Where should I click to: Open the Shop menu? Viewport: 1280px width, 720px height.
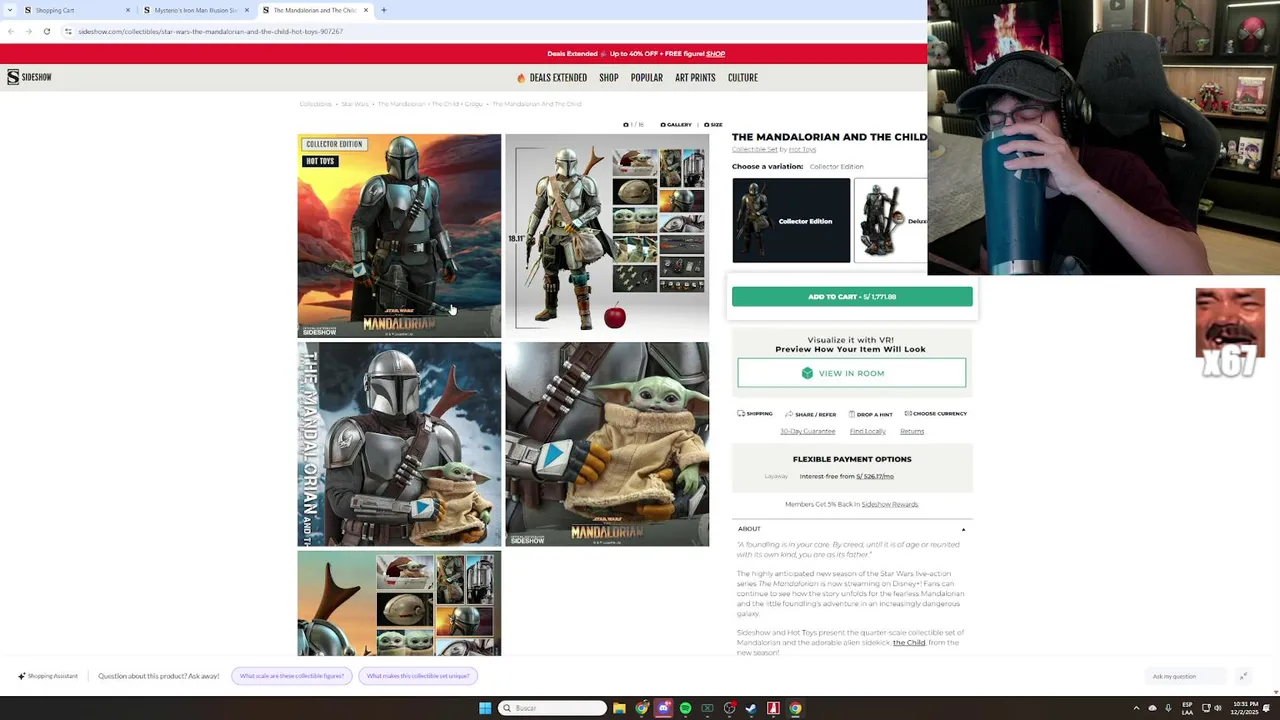[x=609, y=78]
